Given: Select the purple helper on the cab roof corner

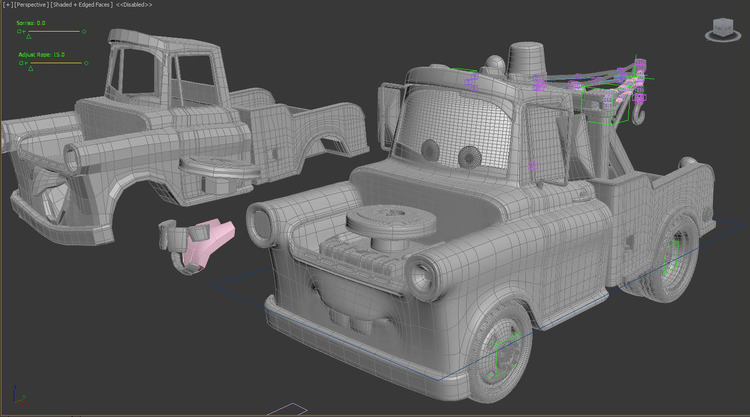Looking at the screenshot, I should click(x=540, y=80).
